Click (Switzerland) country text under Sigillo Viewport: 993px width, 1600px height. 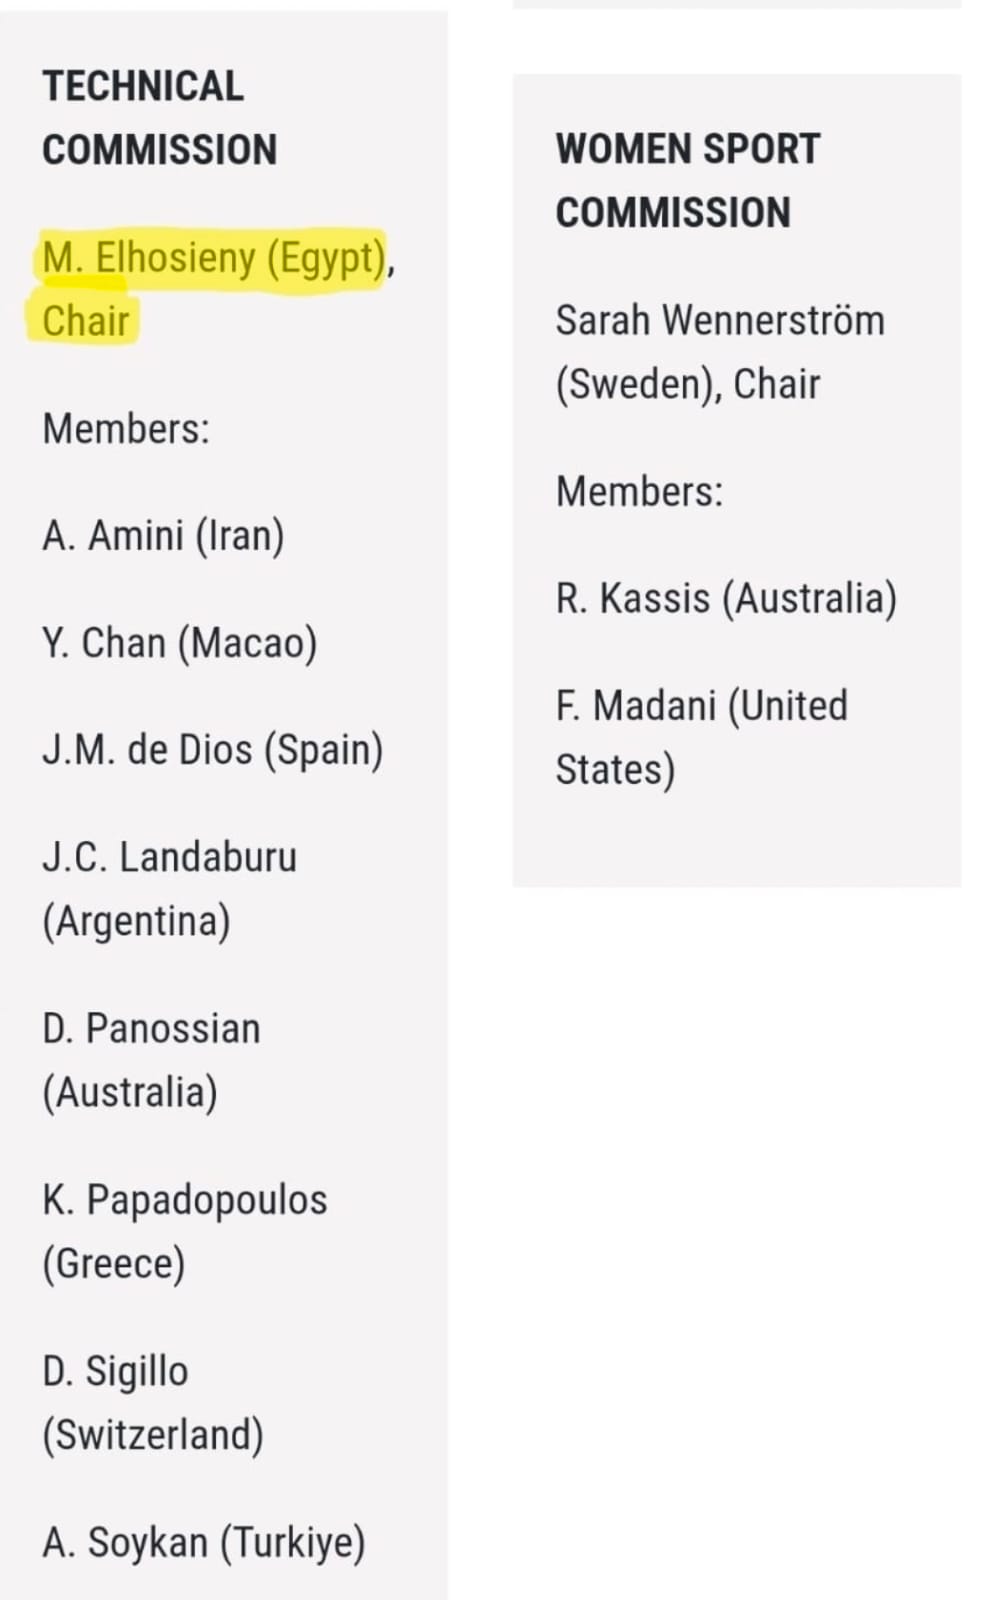coord(153,1435)
